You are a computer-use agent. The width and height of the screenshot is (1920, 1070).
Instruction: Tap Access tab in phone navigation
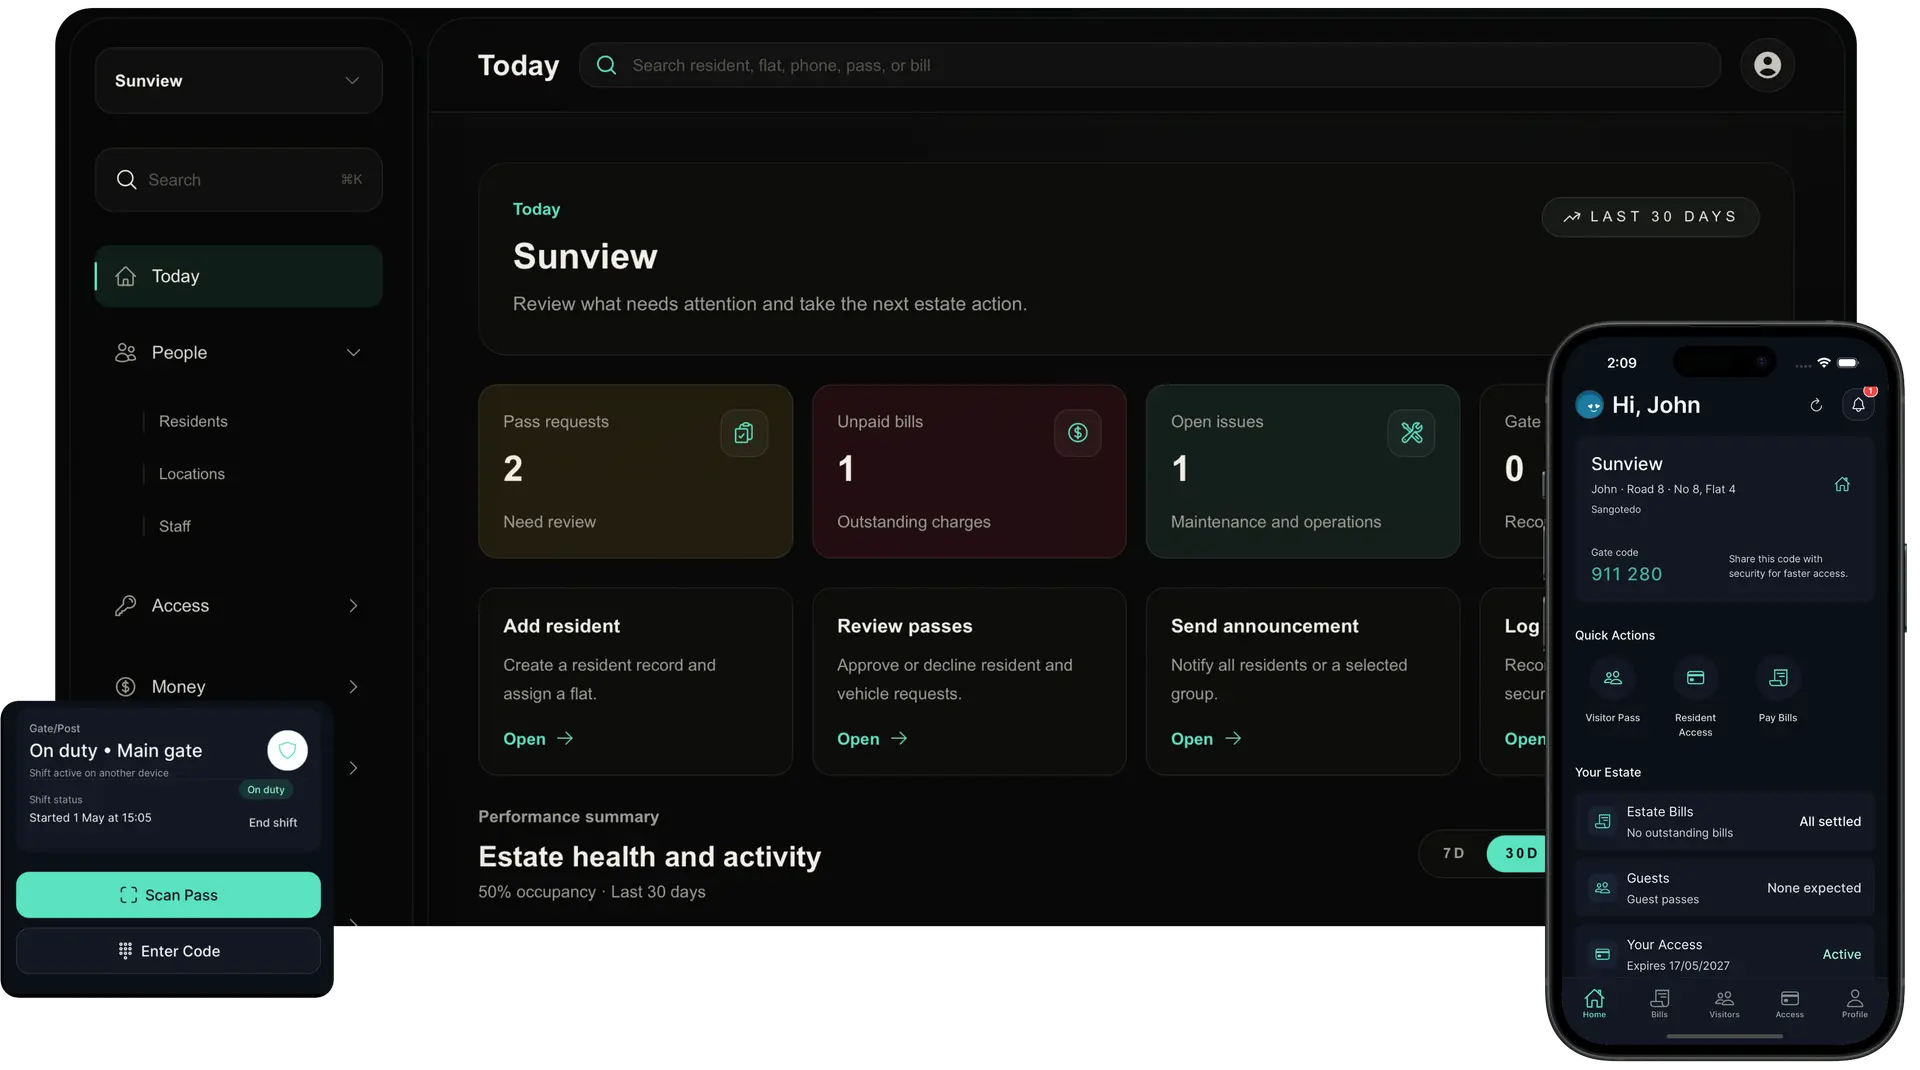(1790, 1003)
